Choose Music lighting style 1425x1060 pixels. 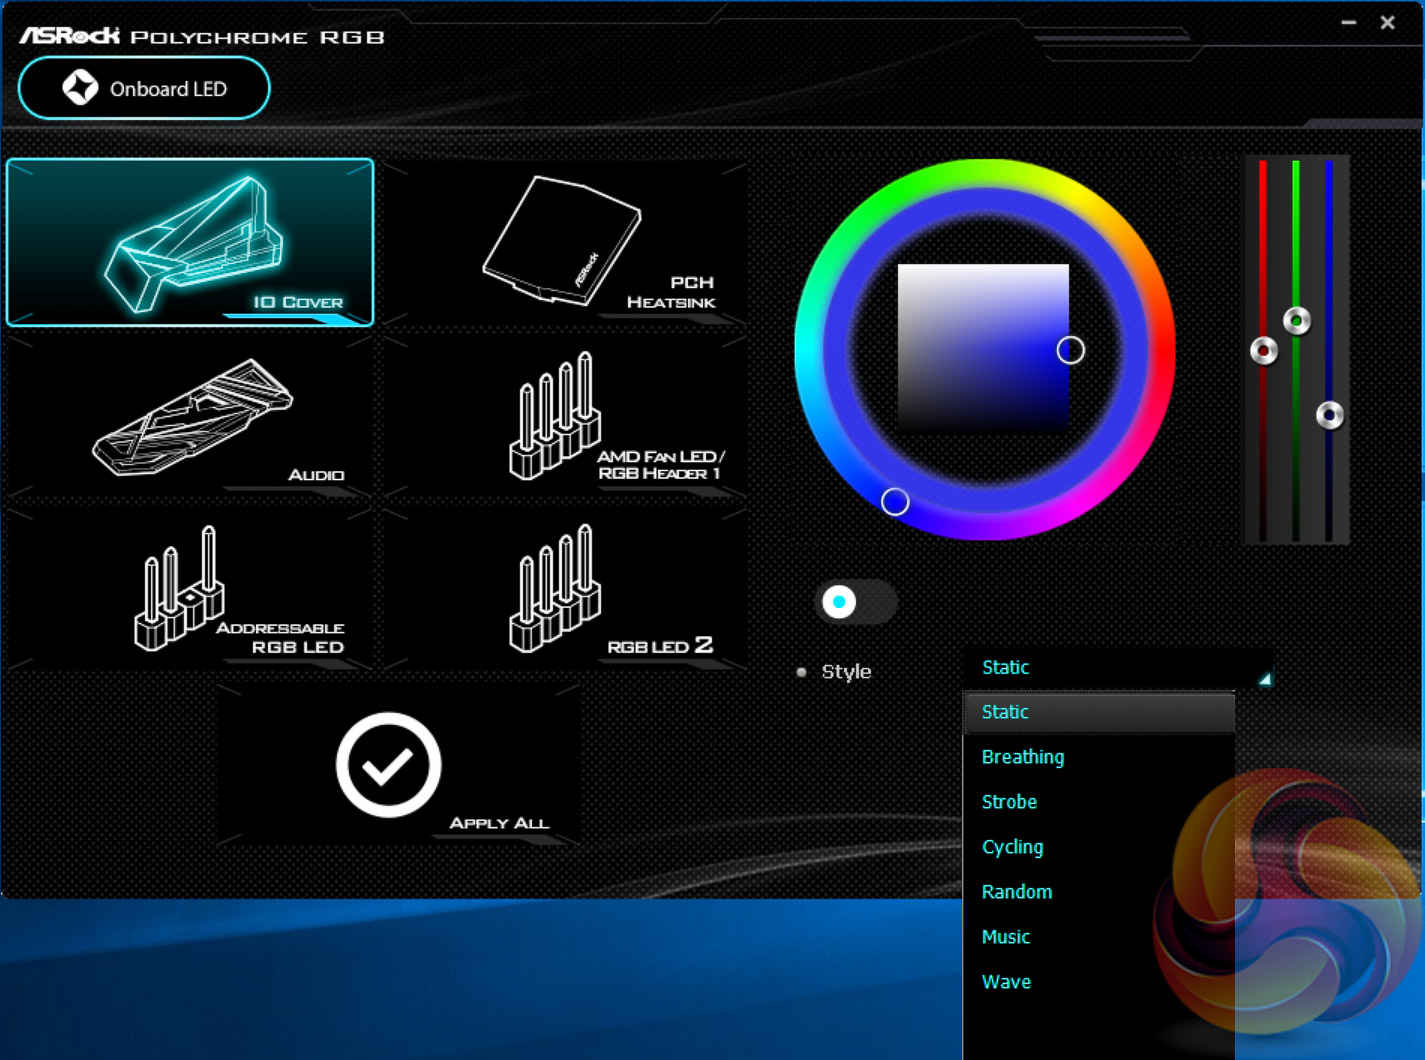point(1099,937)
